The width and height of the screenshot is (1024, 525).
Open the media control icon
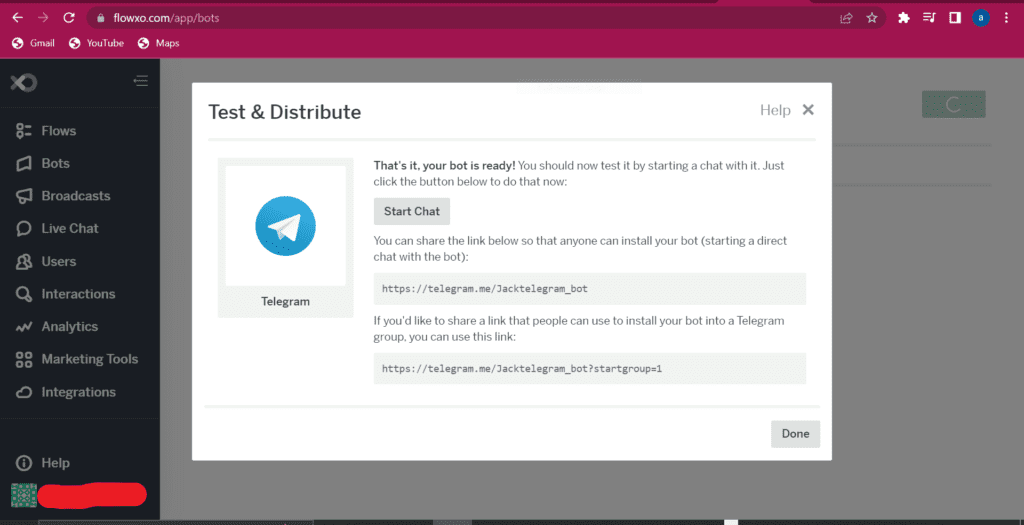click(x=929, y=18)
